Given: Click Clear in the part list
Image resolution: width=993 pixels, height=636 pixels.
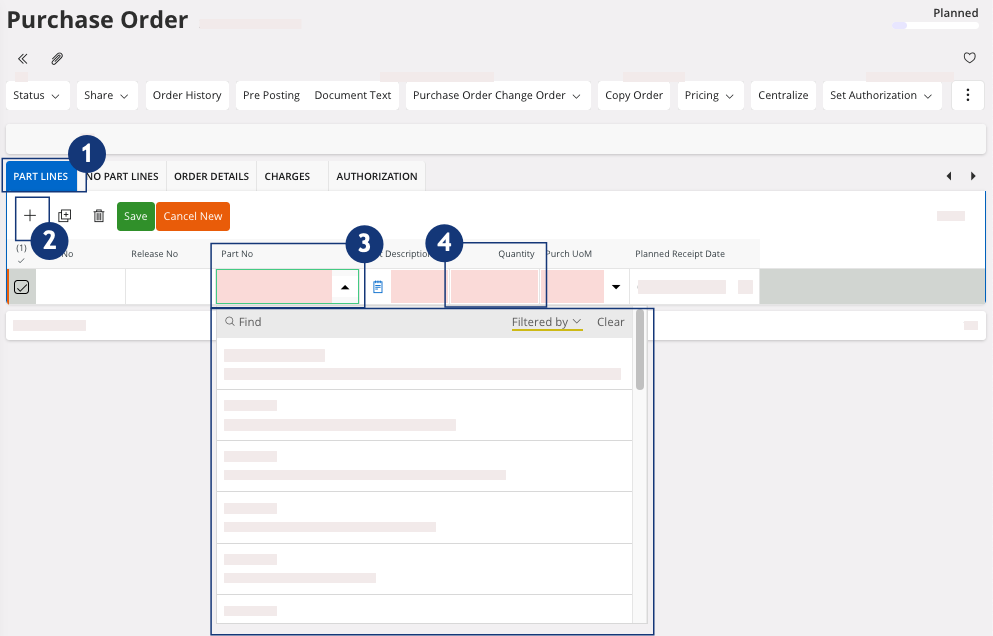Looking at the screenshot, I should pyautogui.click(x=610, y=322).
